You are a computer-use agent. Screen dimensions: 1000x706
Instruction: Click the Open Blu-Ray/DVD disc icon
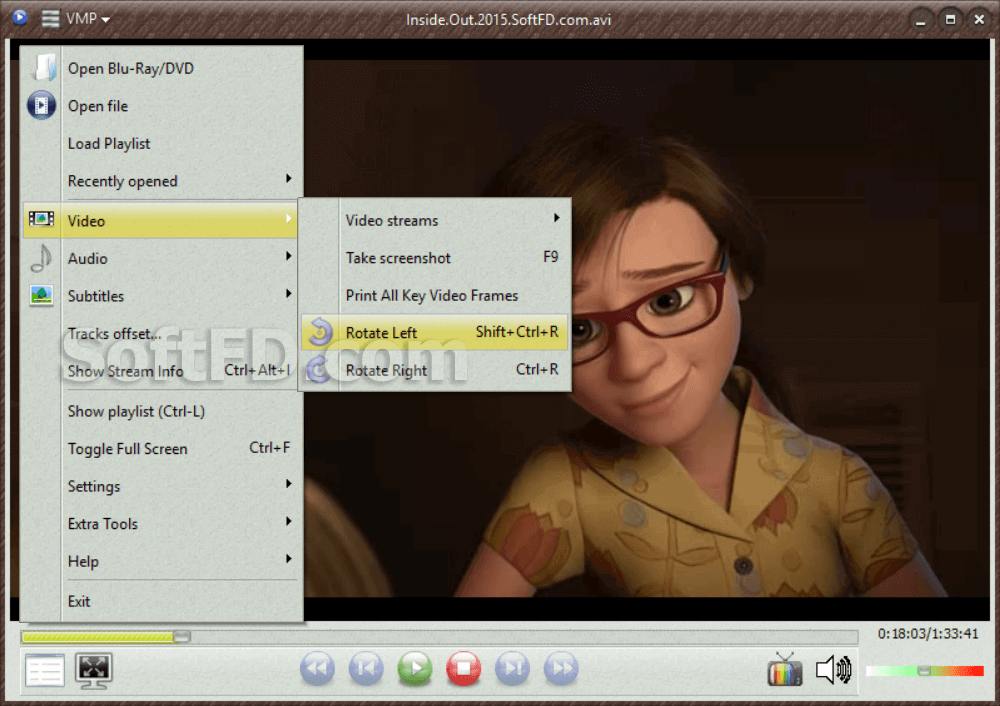click(x=43, y=68)
